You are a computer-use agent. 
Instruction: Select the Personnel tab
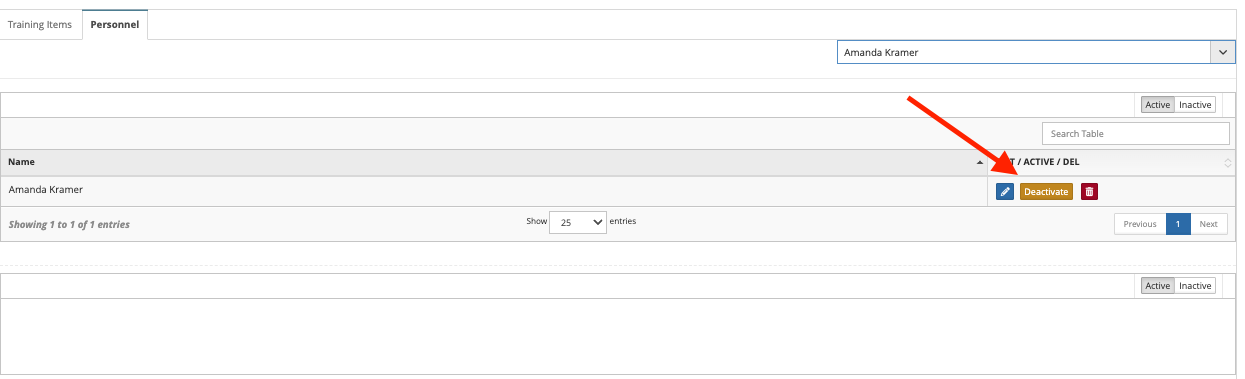point(114,25)
